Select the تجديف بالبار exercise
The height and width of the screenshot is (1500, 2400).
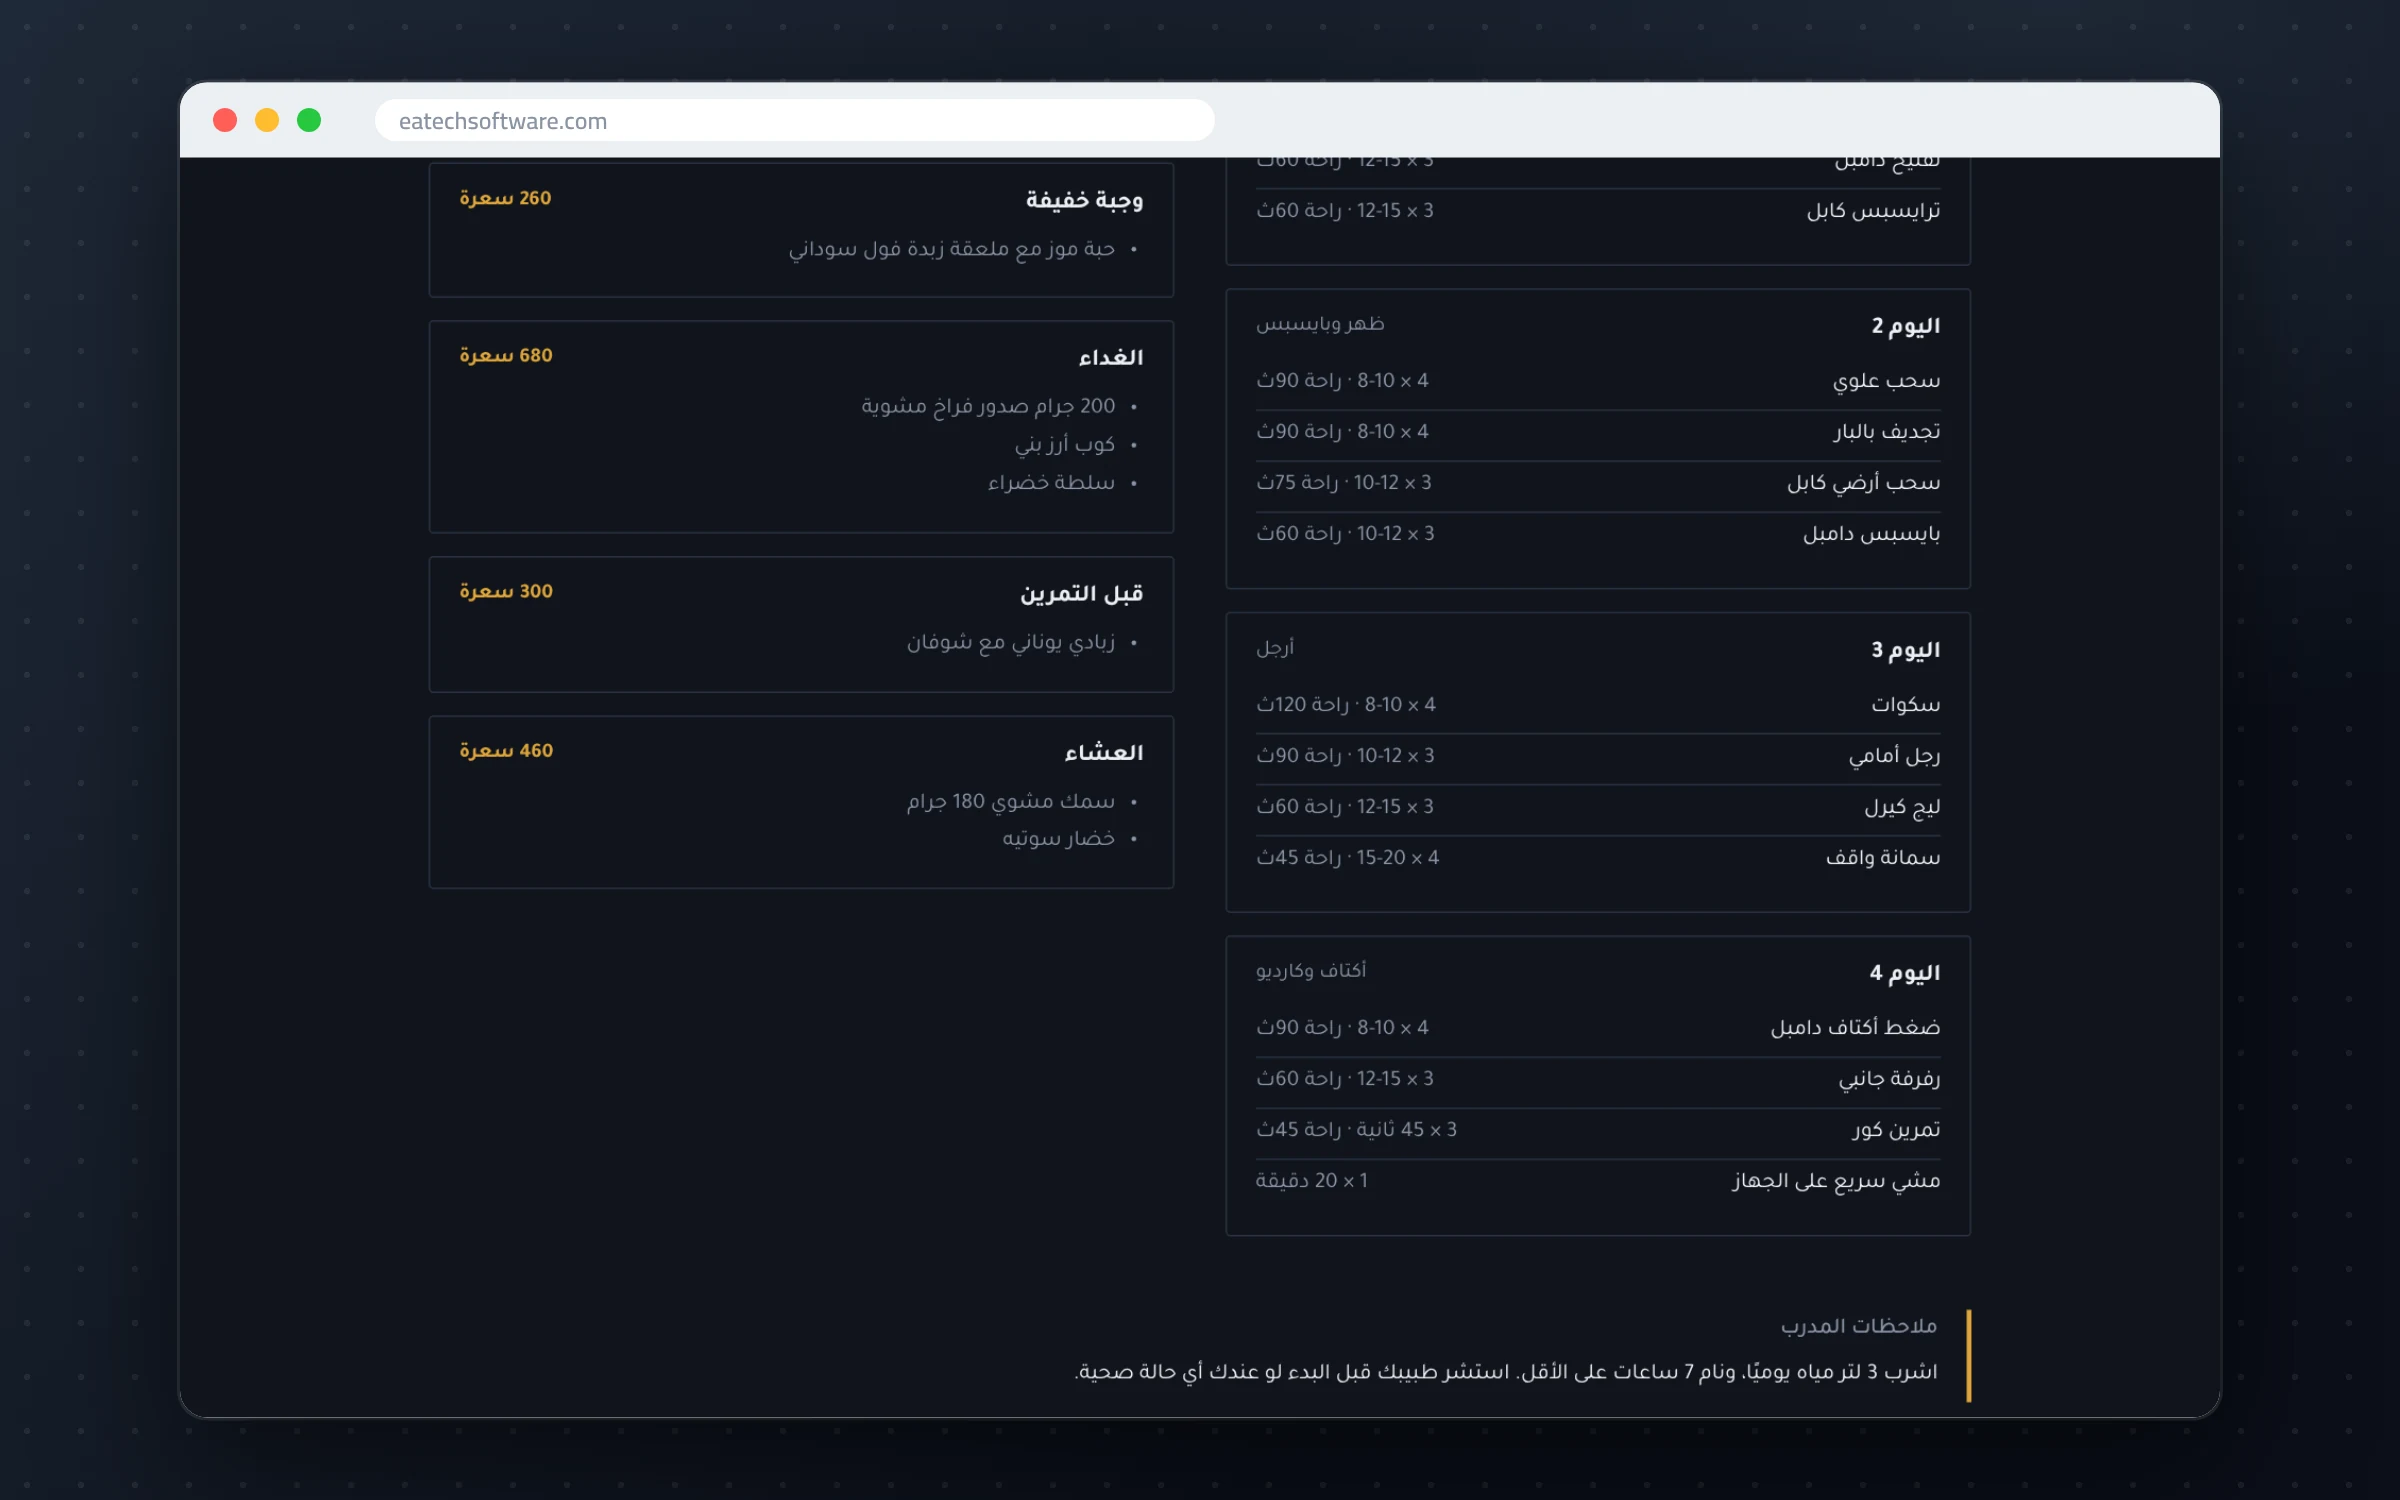[x=1886, y=432]
